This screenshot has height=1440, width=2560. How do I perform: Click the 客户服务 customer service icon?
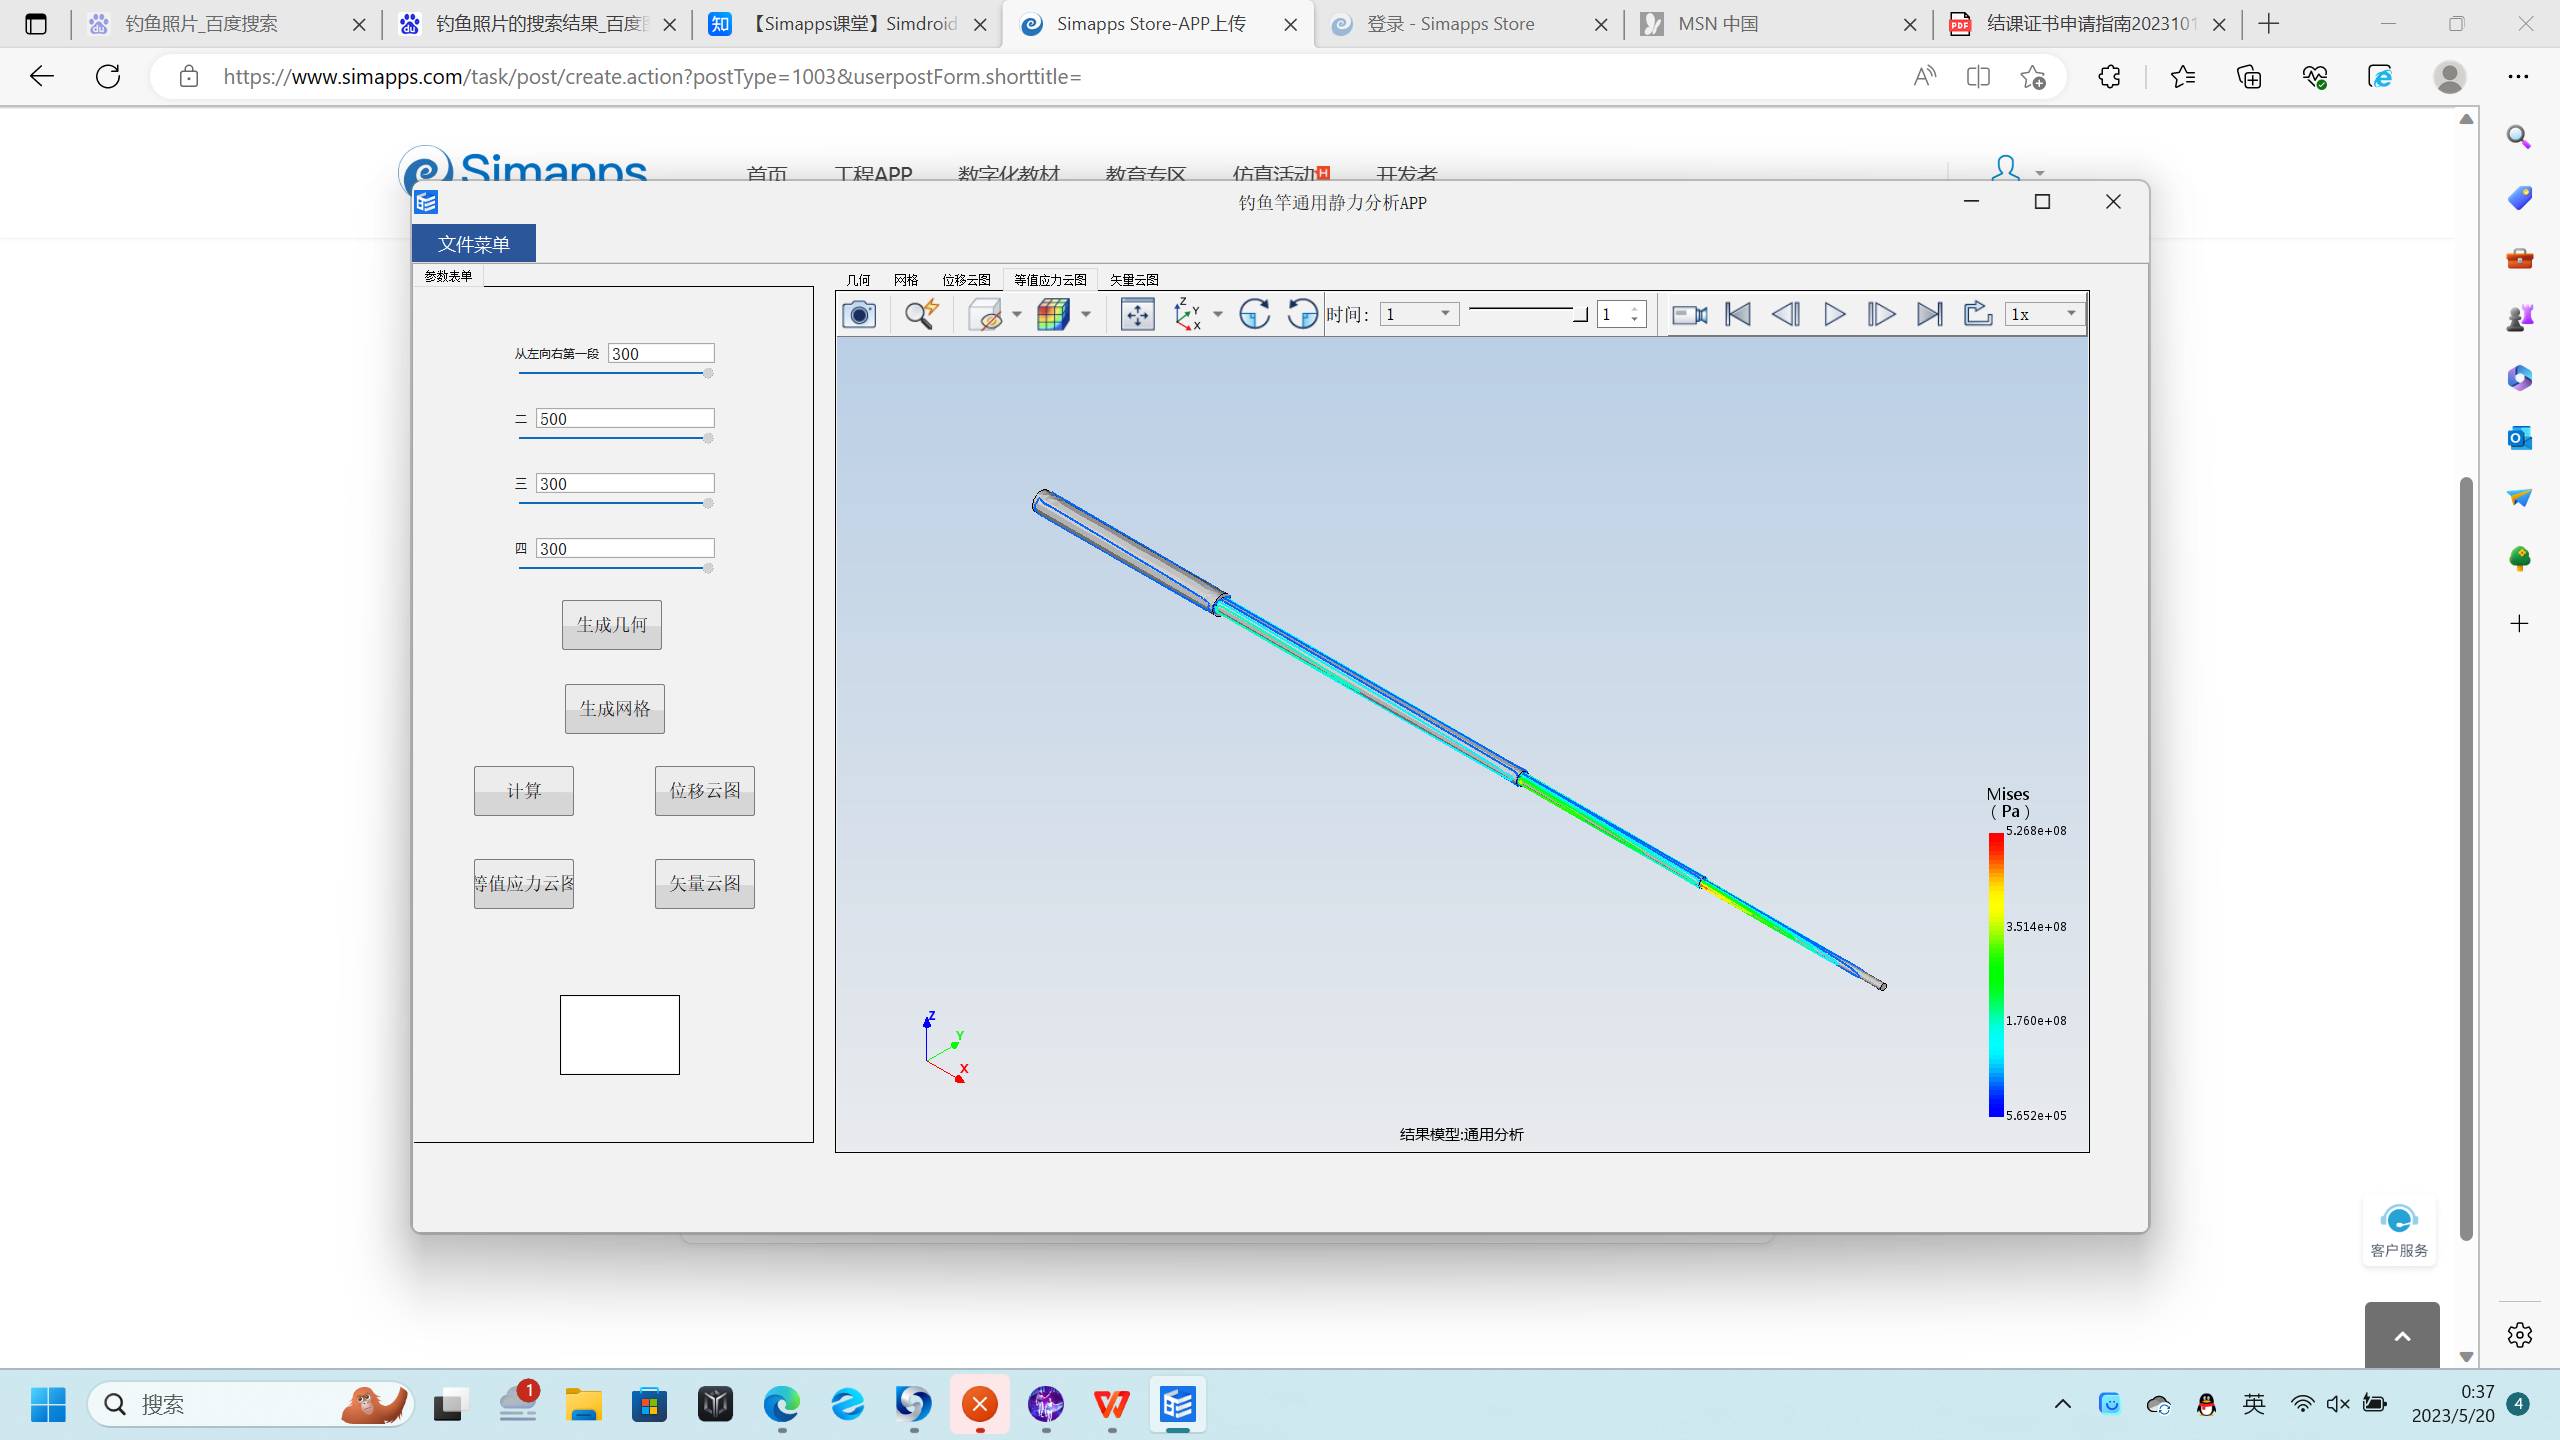(x=2399, y=1231)
